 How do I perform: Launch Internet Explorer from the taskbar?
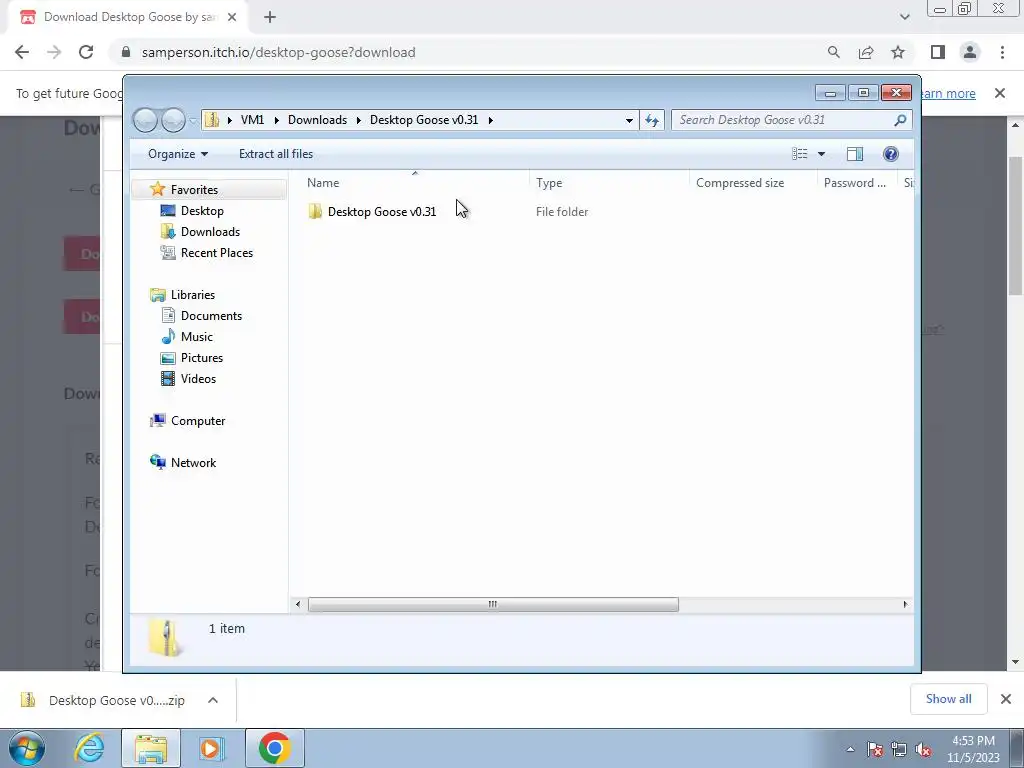89,748
